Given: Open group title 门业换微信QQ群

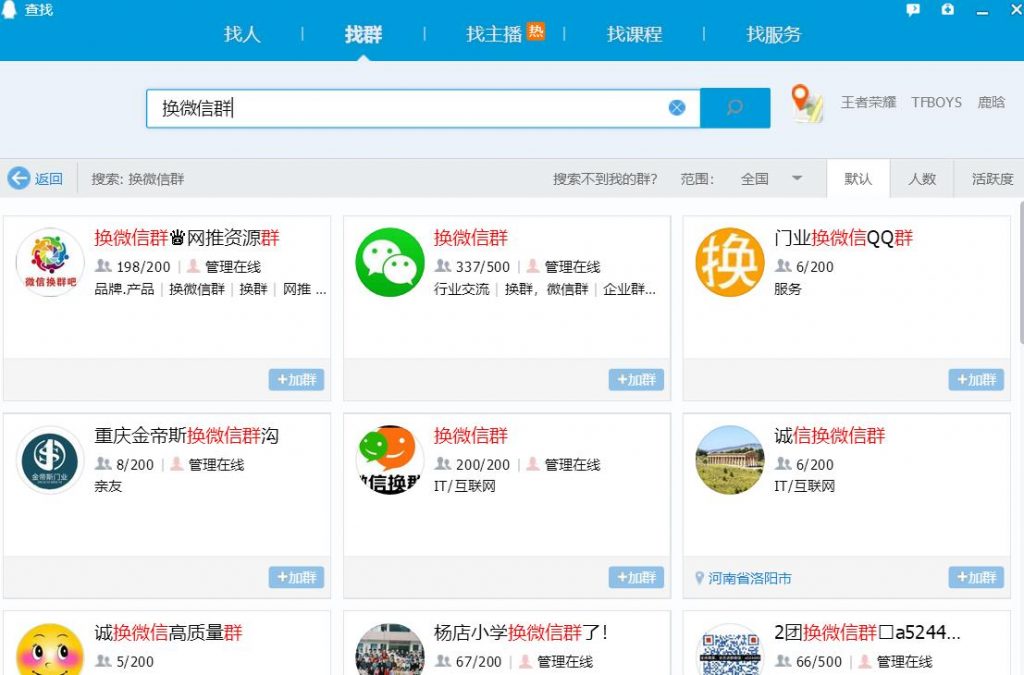Looking at the screenshot, I should tap(843, 238).
